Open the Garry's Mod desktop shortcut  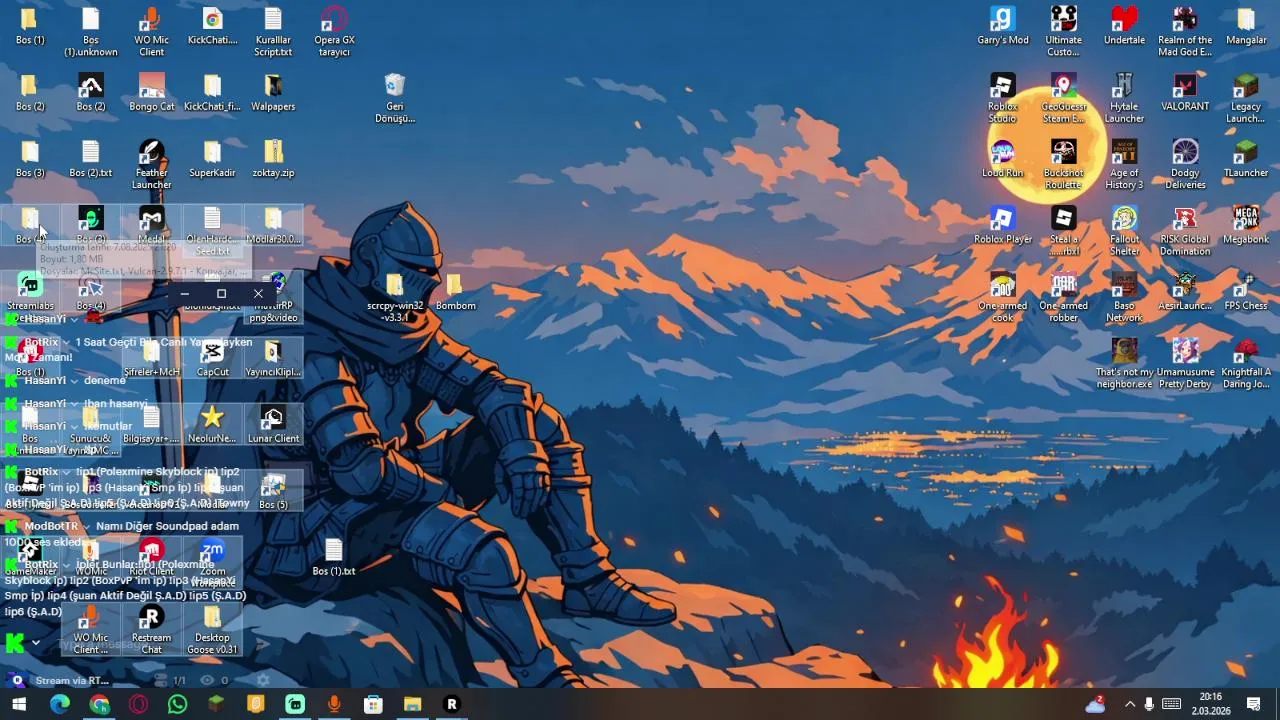click(x=1002, y=27)
